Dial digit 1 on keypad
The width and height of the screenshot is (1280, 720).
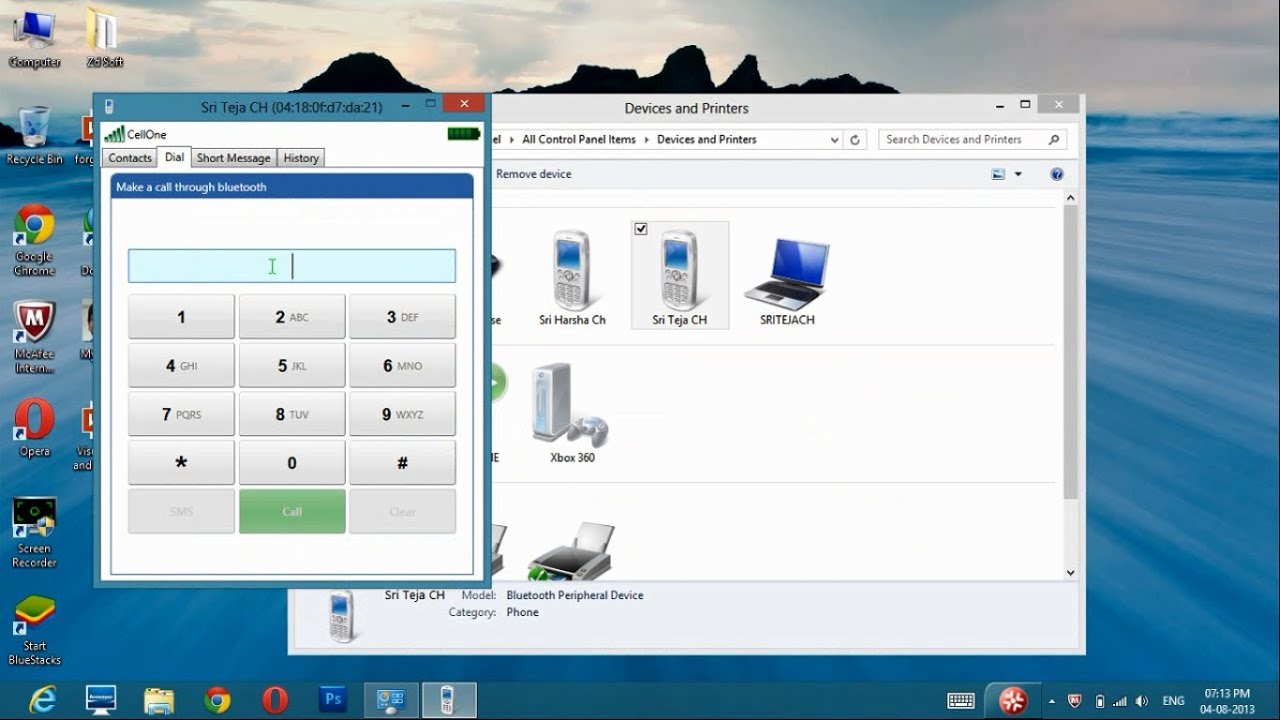point(181,317)
